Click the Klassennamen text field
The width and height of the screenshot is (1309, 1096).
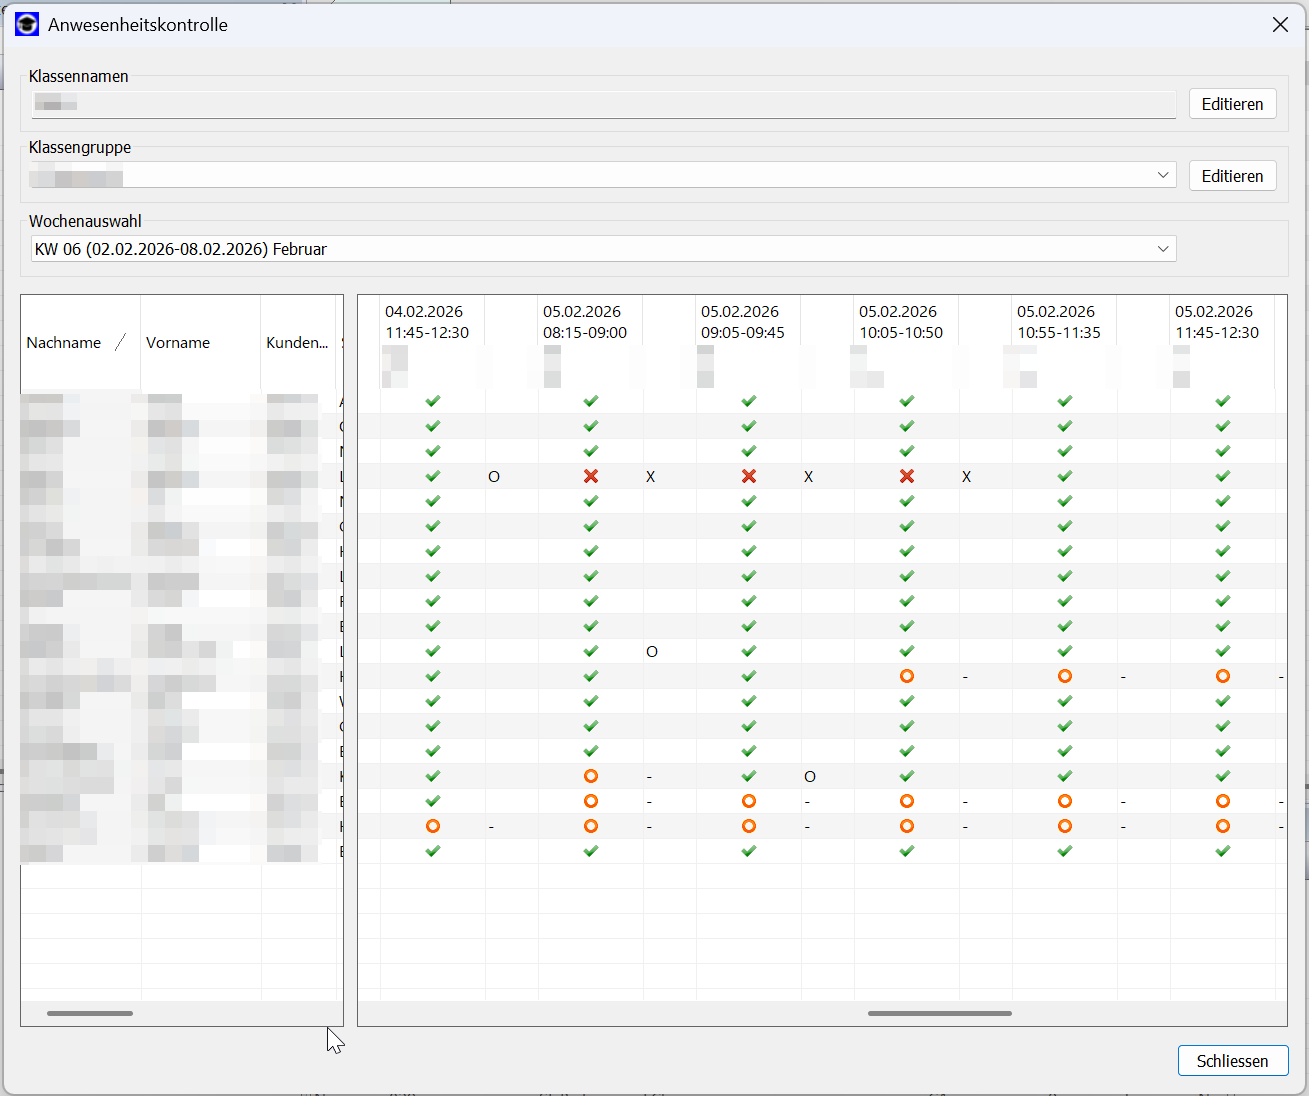[604, 104]
